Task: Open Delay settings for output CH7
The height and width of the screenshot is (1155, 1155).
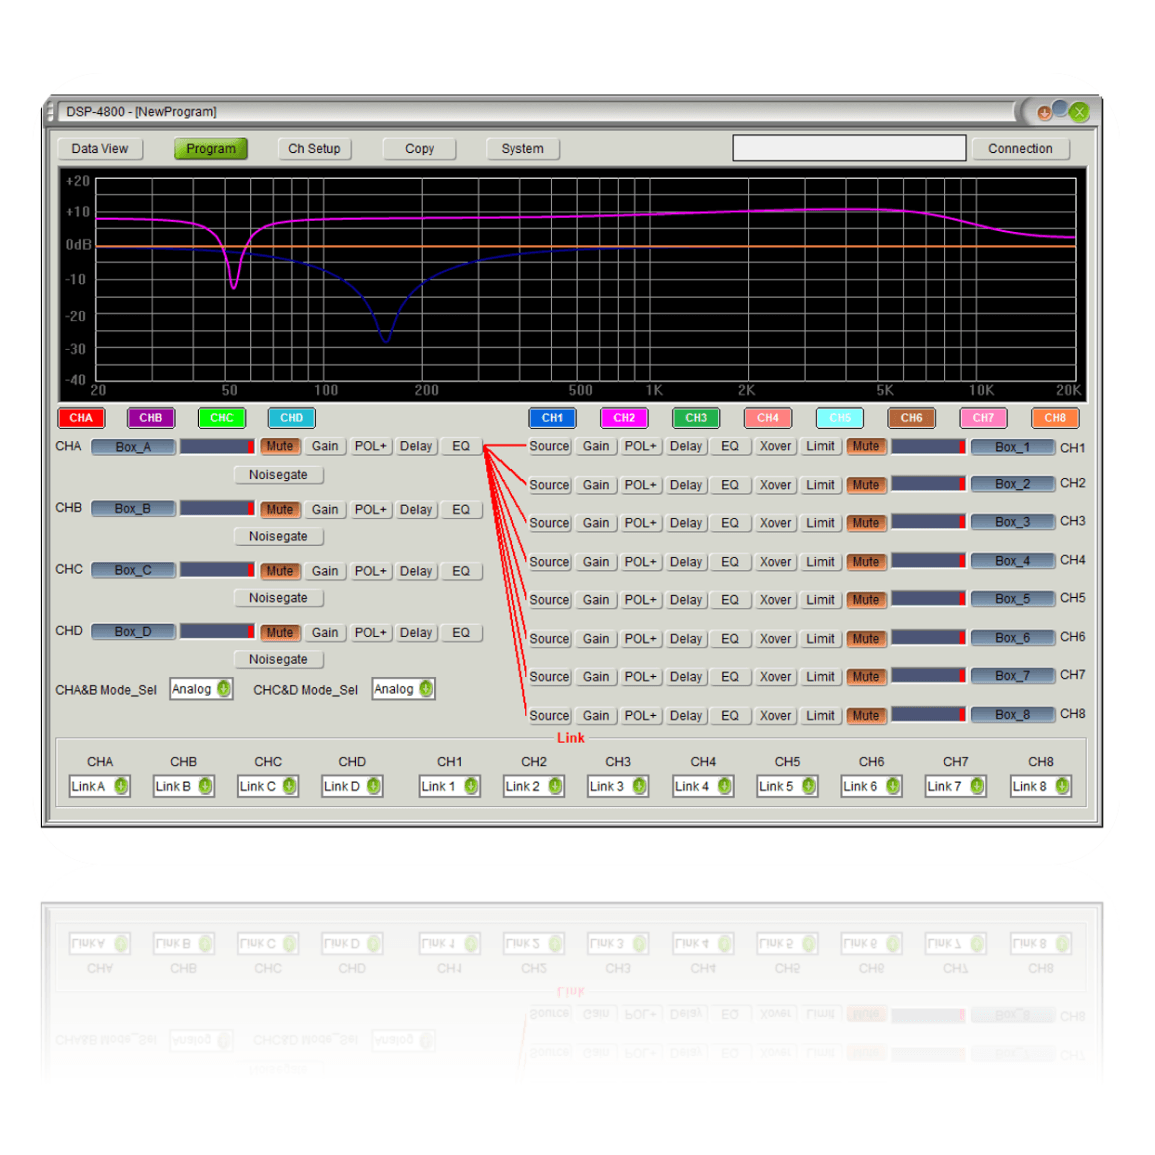Action: pyautogui.click(x=686, y=676)
